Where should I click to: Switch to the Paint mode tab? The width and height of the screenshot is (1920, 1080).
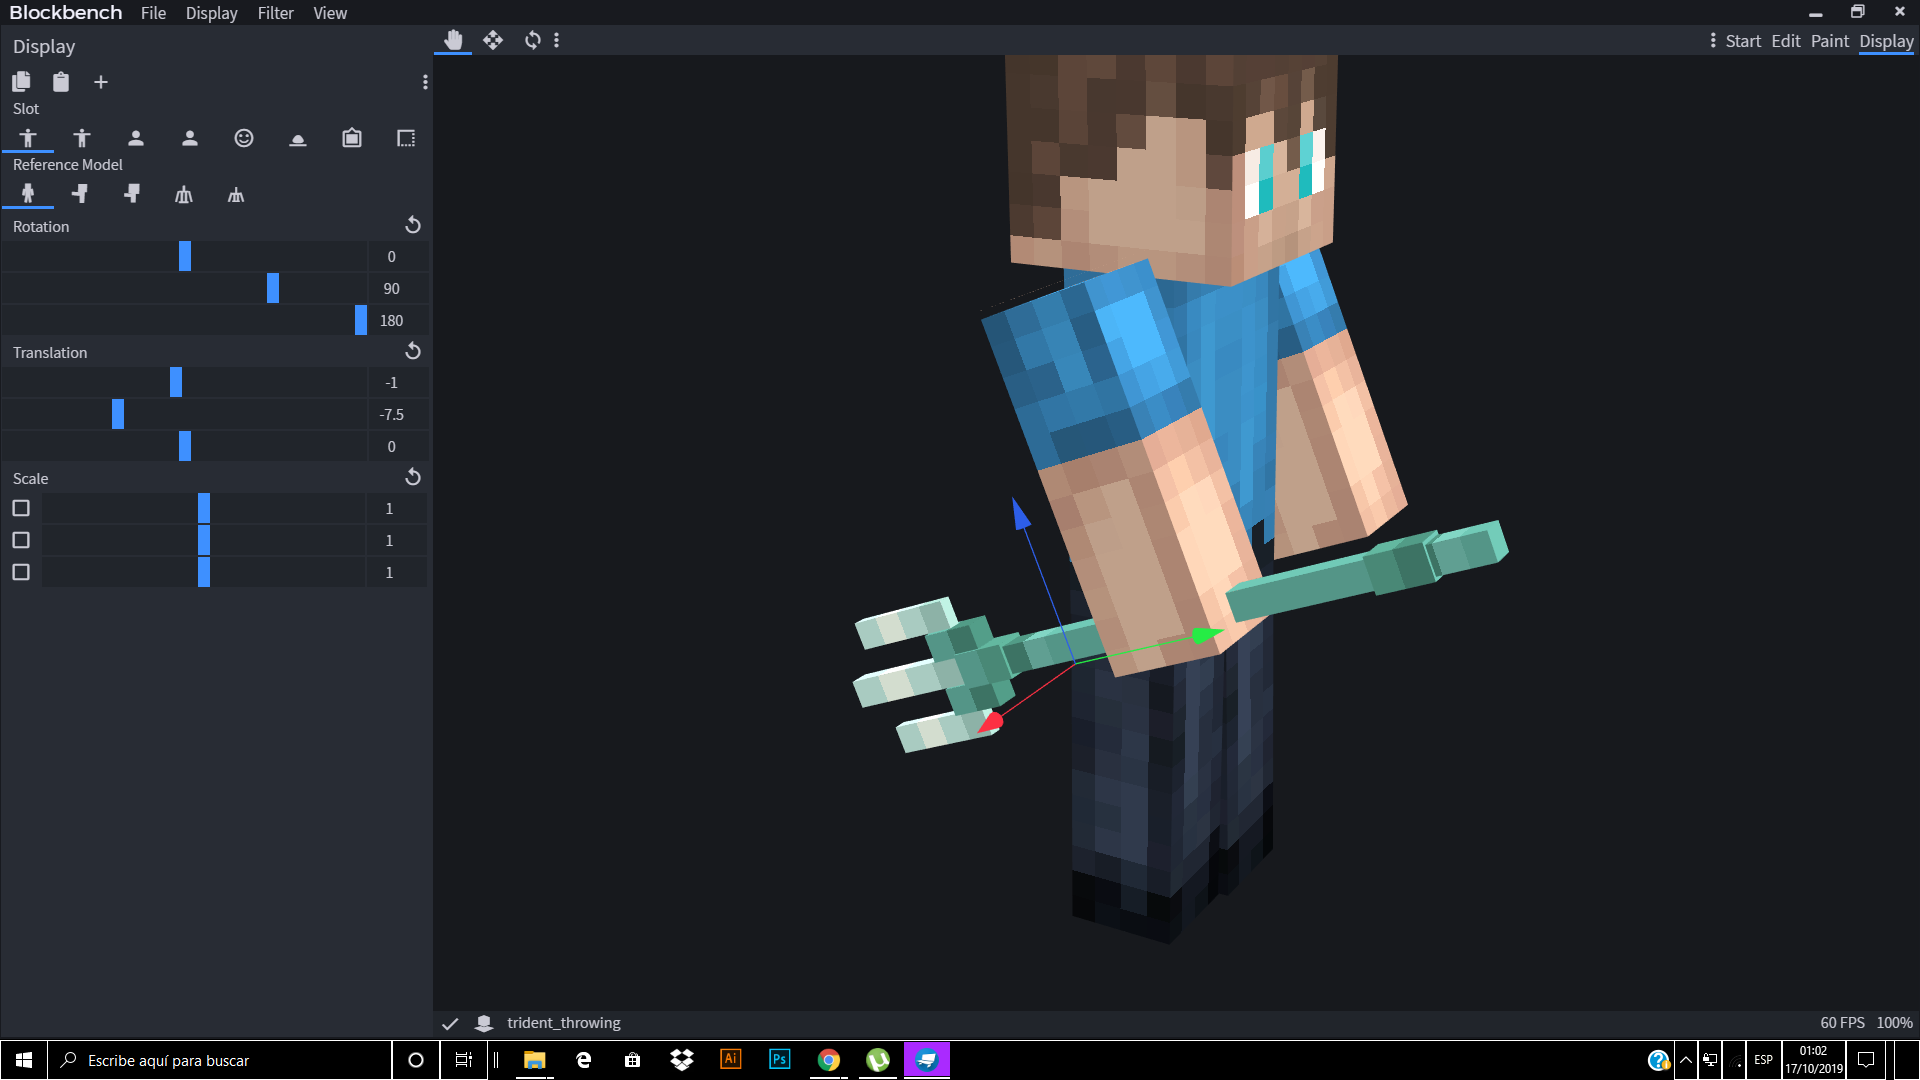(x=1829, y=41)
